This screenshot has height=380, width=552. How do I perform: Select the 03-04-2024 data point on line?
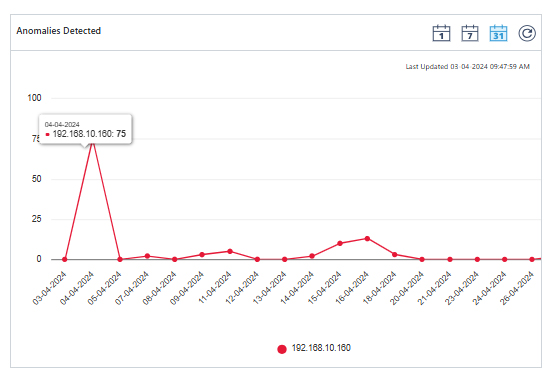point(64,260)
